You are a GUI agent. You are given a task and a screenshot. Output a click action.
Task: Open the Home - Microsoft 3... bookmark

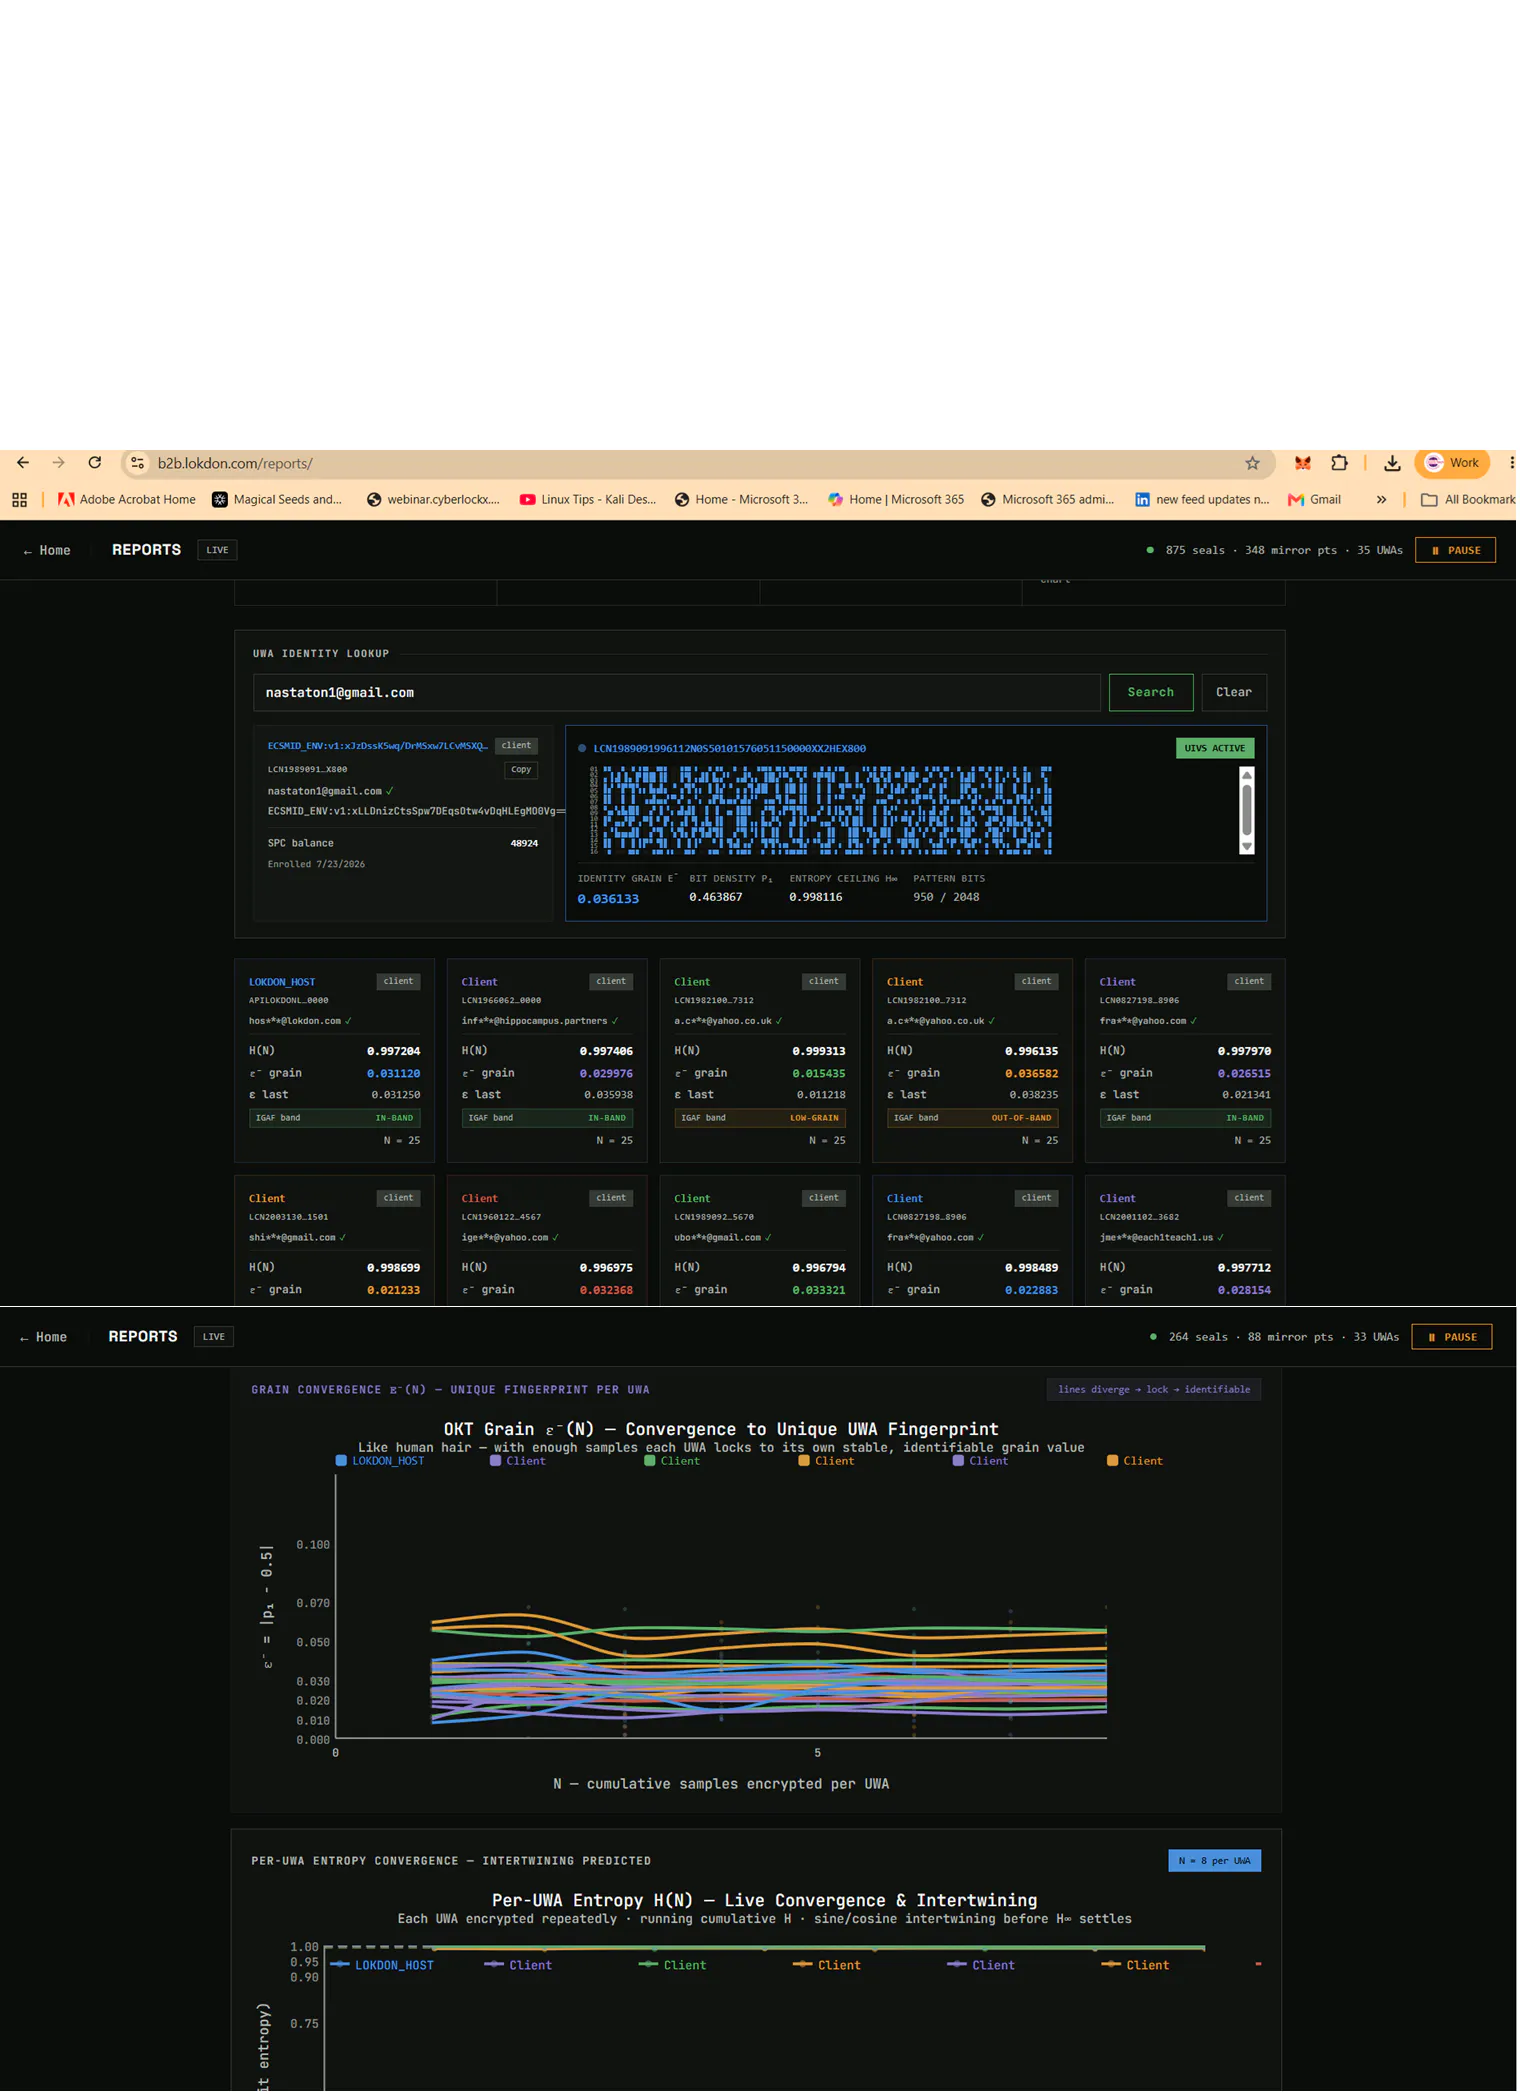(742, 500)
